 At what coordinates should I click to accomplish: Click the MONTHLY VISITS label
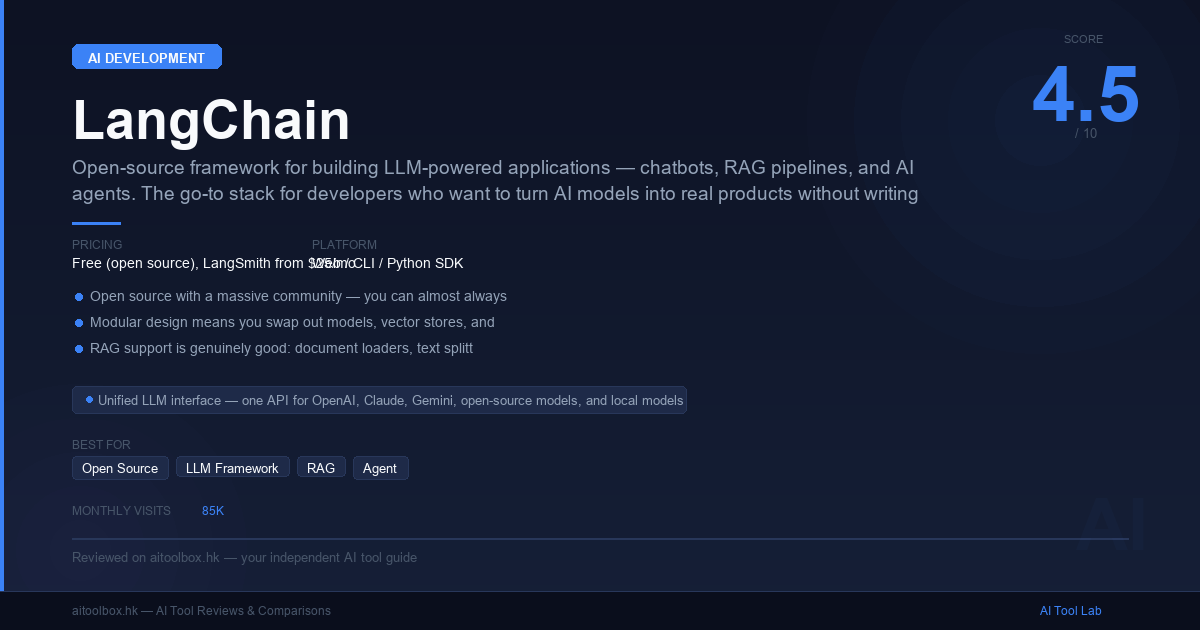click(121, 511)
